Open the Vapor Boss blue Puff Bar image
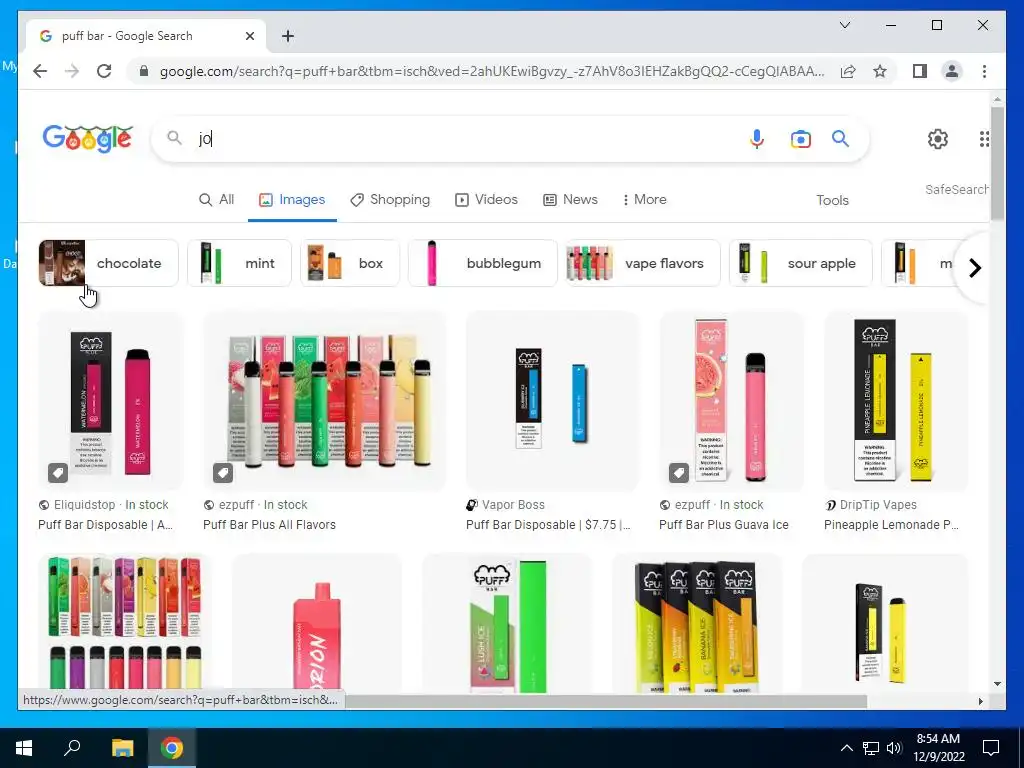This screenshot has width=1024, height=768. pyautogui.click(x=552, y=400)
